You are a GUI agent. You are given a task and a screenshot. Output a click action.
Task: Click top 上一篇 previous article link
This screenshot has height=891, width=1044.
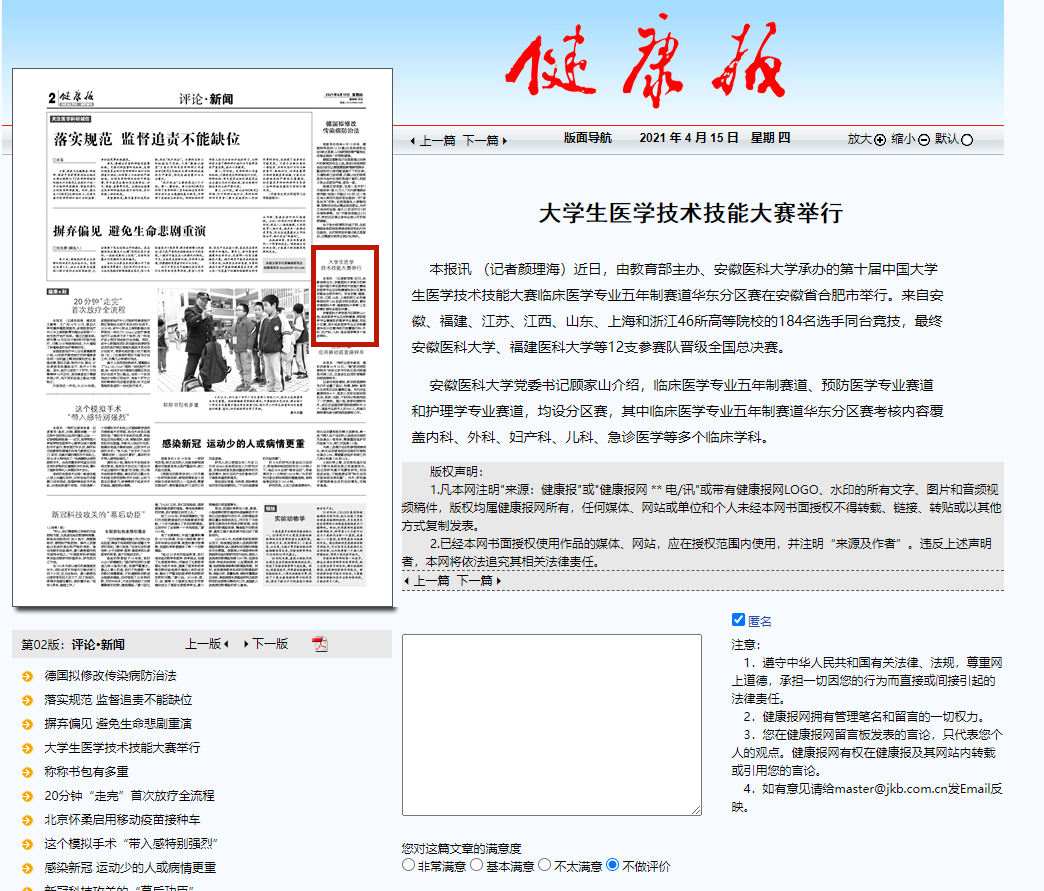click(x=432, y=141)
